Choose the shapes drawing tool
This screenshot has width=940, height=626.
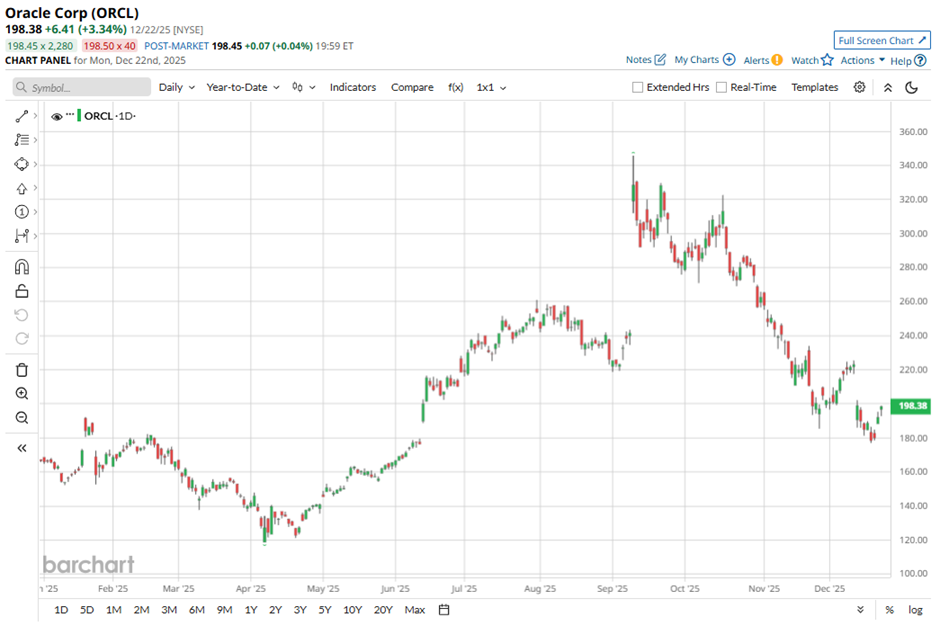click(22, 164)
